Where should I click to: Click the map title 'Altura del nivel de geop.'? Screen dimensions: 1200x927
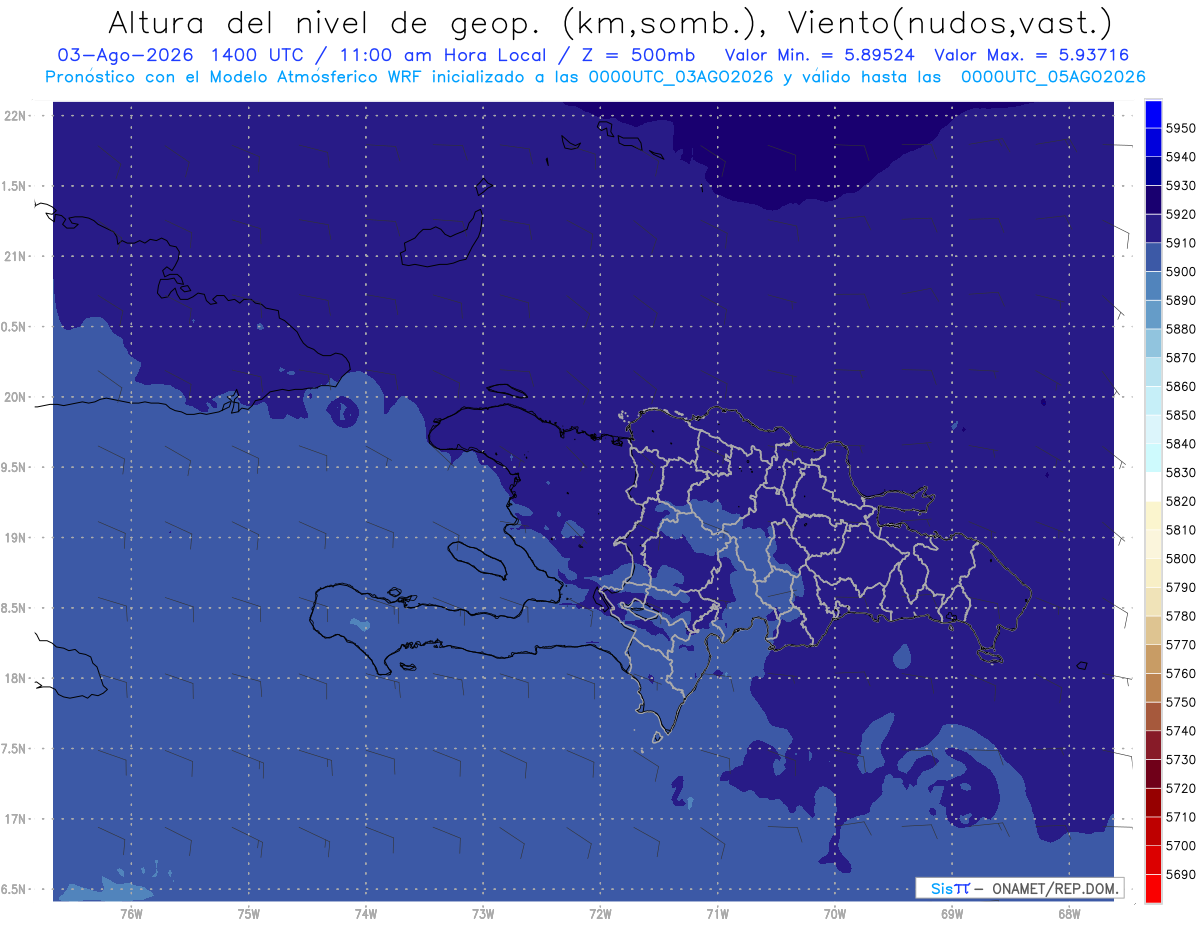click(x=325, y=22)
